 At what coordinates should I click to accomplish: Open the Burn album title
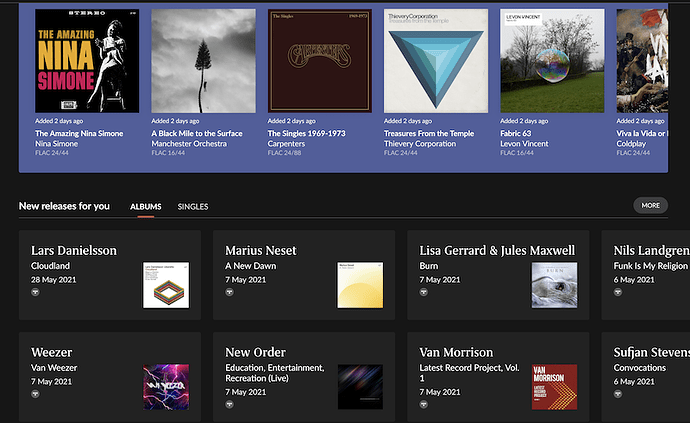click(429, 266)
